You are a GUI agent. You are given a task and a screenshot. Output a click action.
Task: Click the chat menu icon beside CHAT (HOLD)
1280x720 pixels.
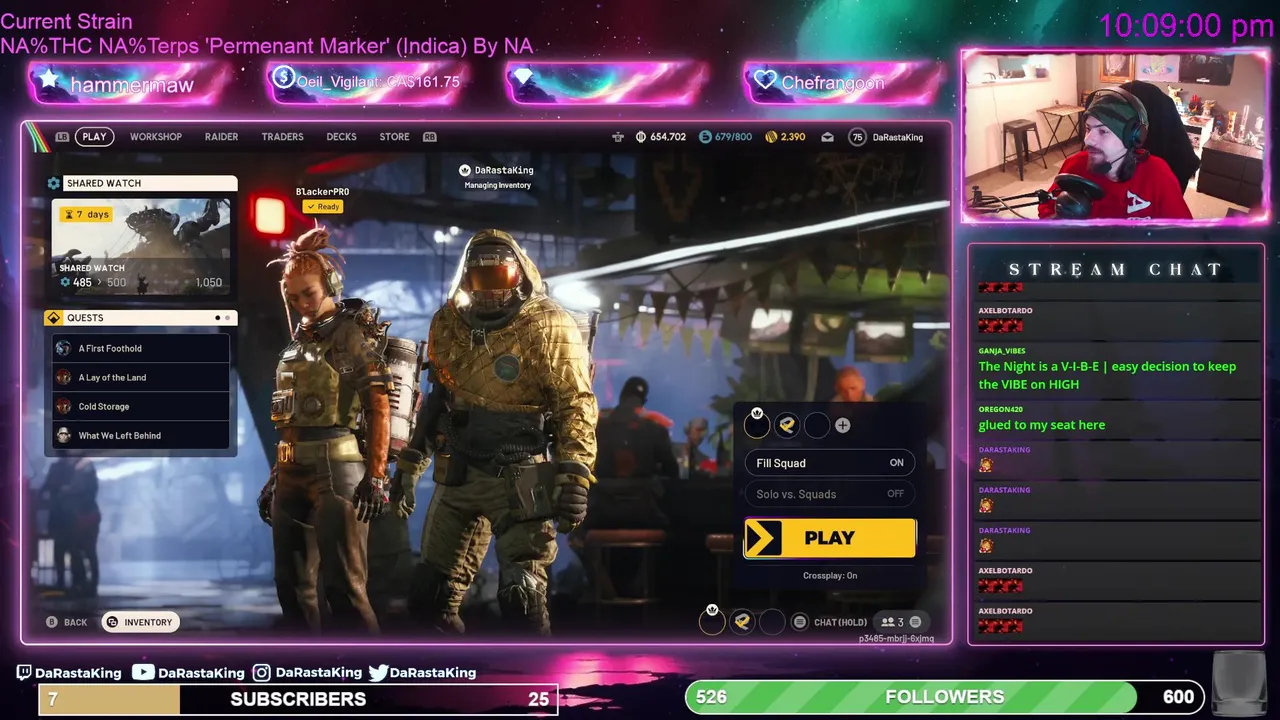coord(800,622)
